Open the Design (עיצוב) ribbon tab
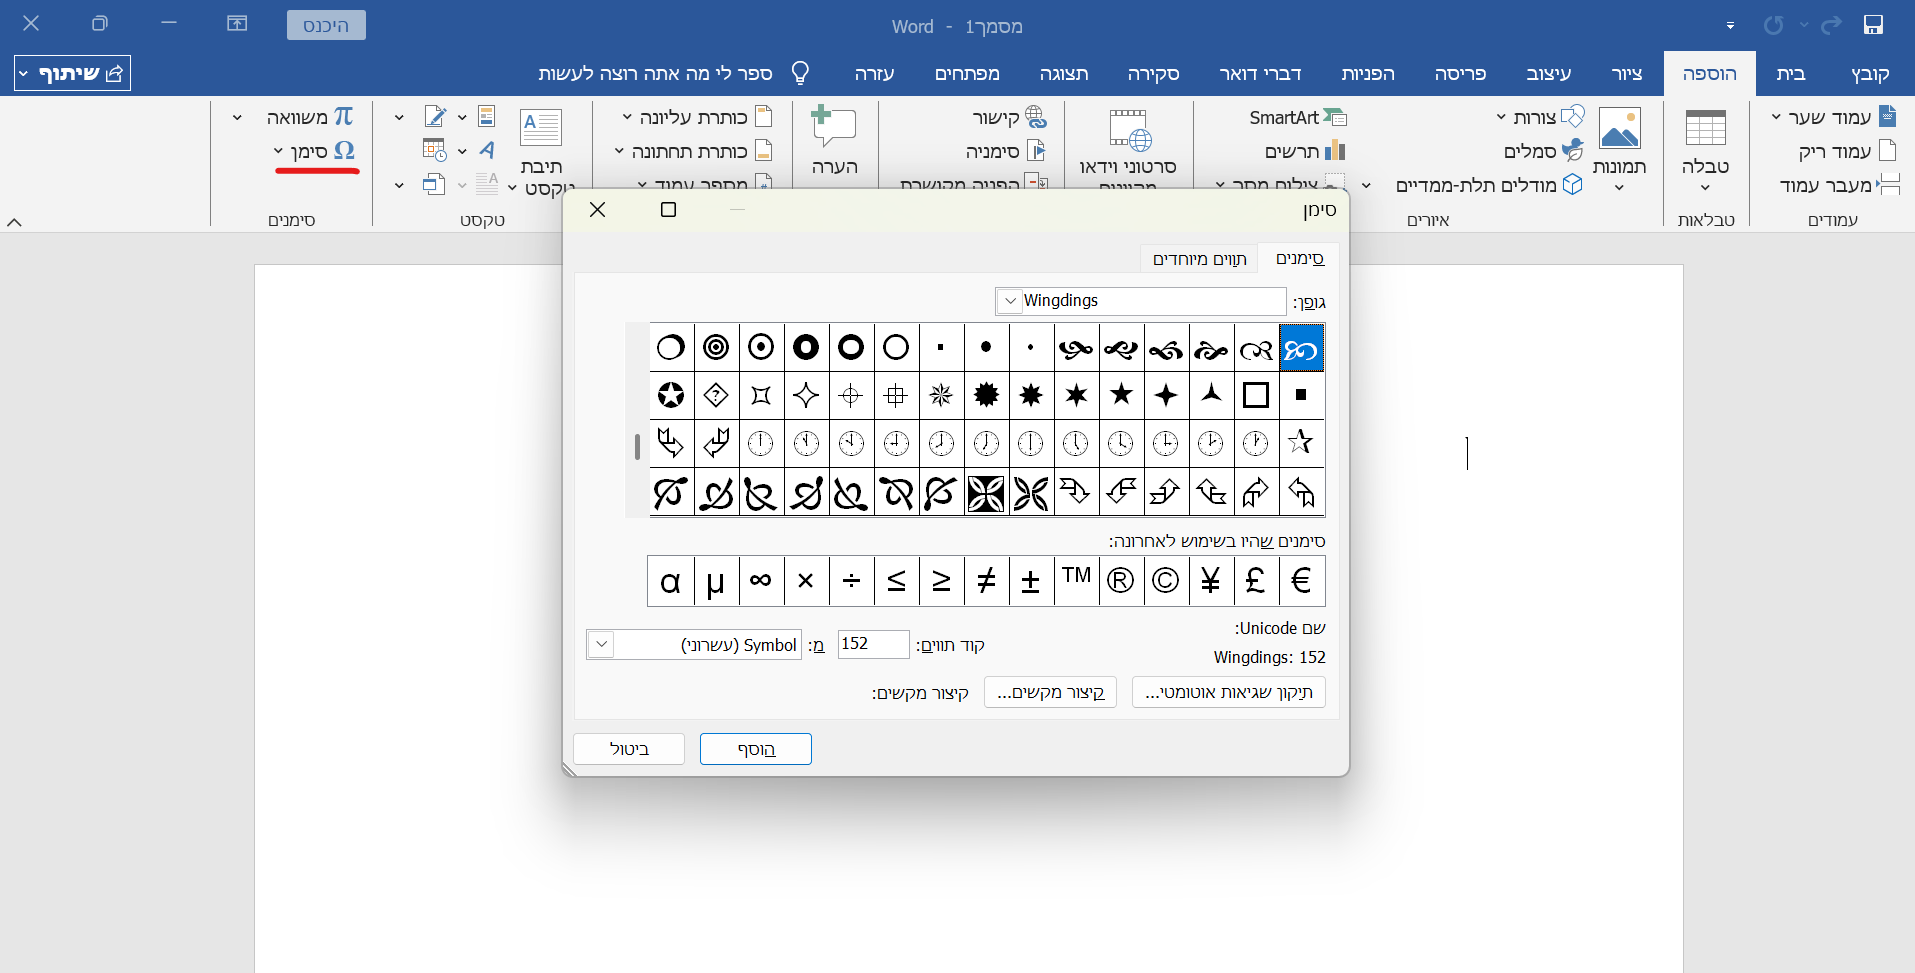This screenshot has height=973, width=1915. 1548,74
